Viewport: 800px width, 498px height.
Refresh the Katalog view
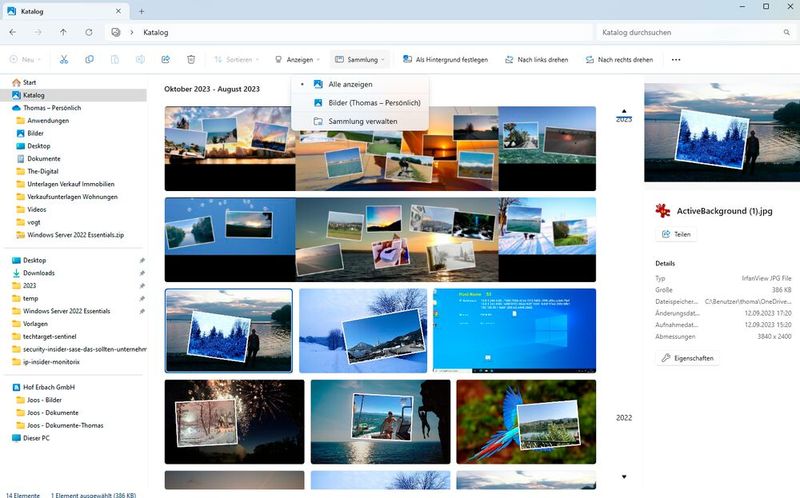[89, 32]
